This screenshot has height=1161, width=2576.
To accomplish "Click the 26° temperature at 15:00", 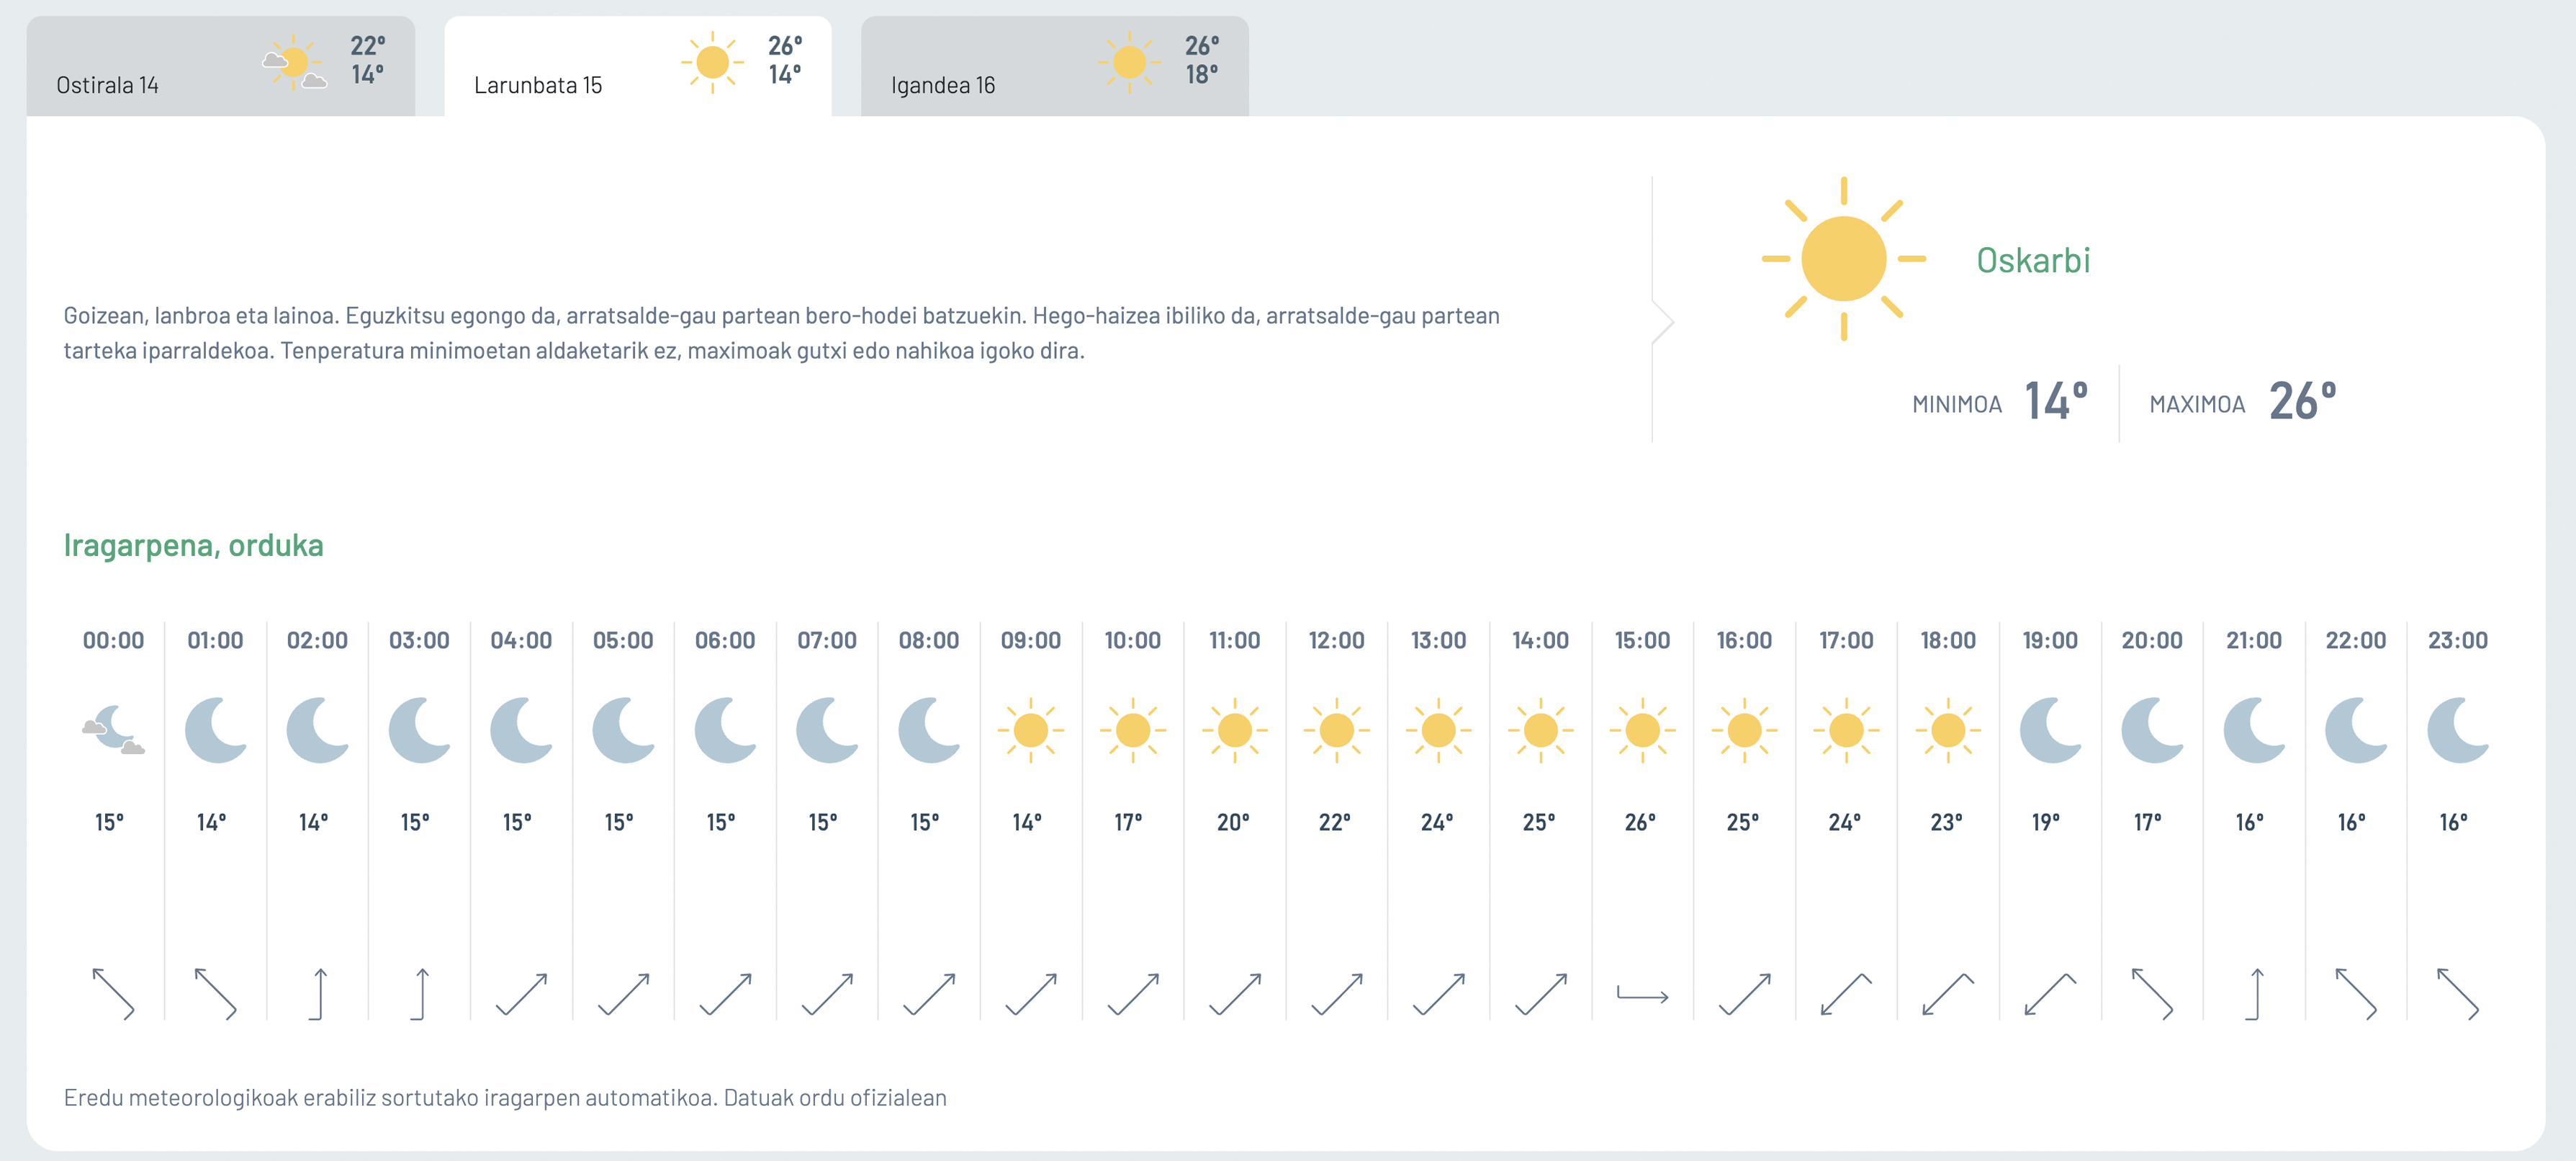I will (x=1640, y=822).
